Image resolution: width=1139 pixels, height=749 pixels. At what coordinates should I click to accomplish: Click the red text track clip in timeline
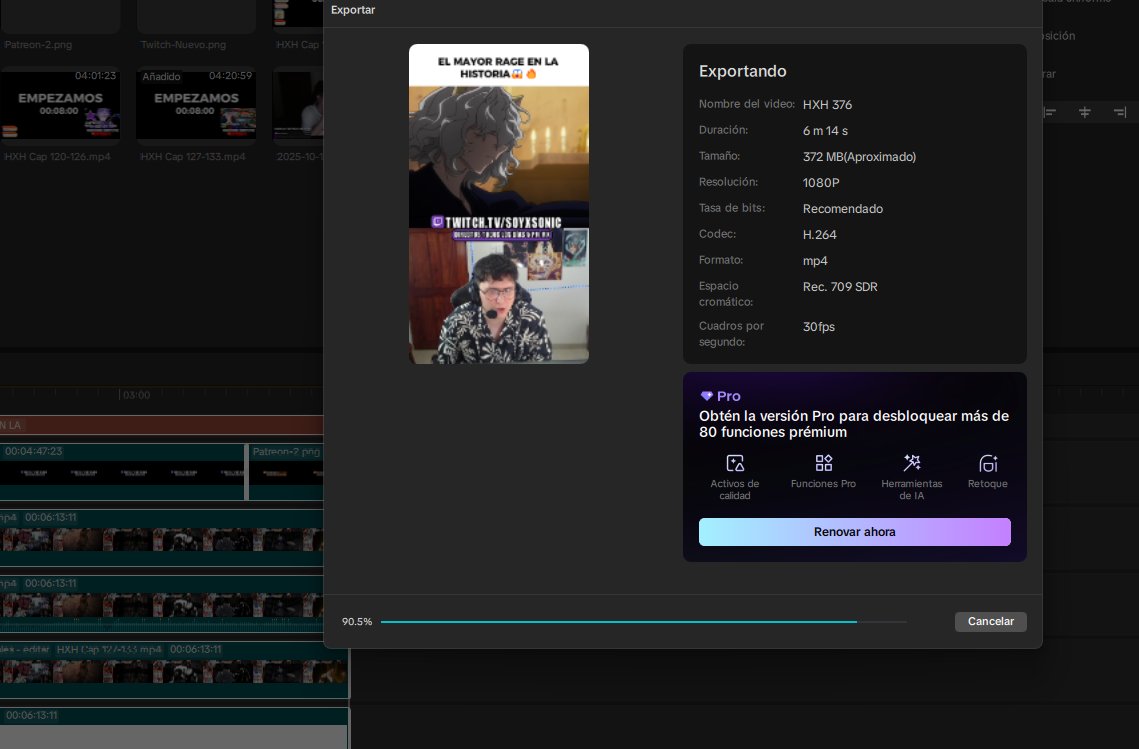161,425
